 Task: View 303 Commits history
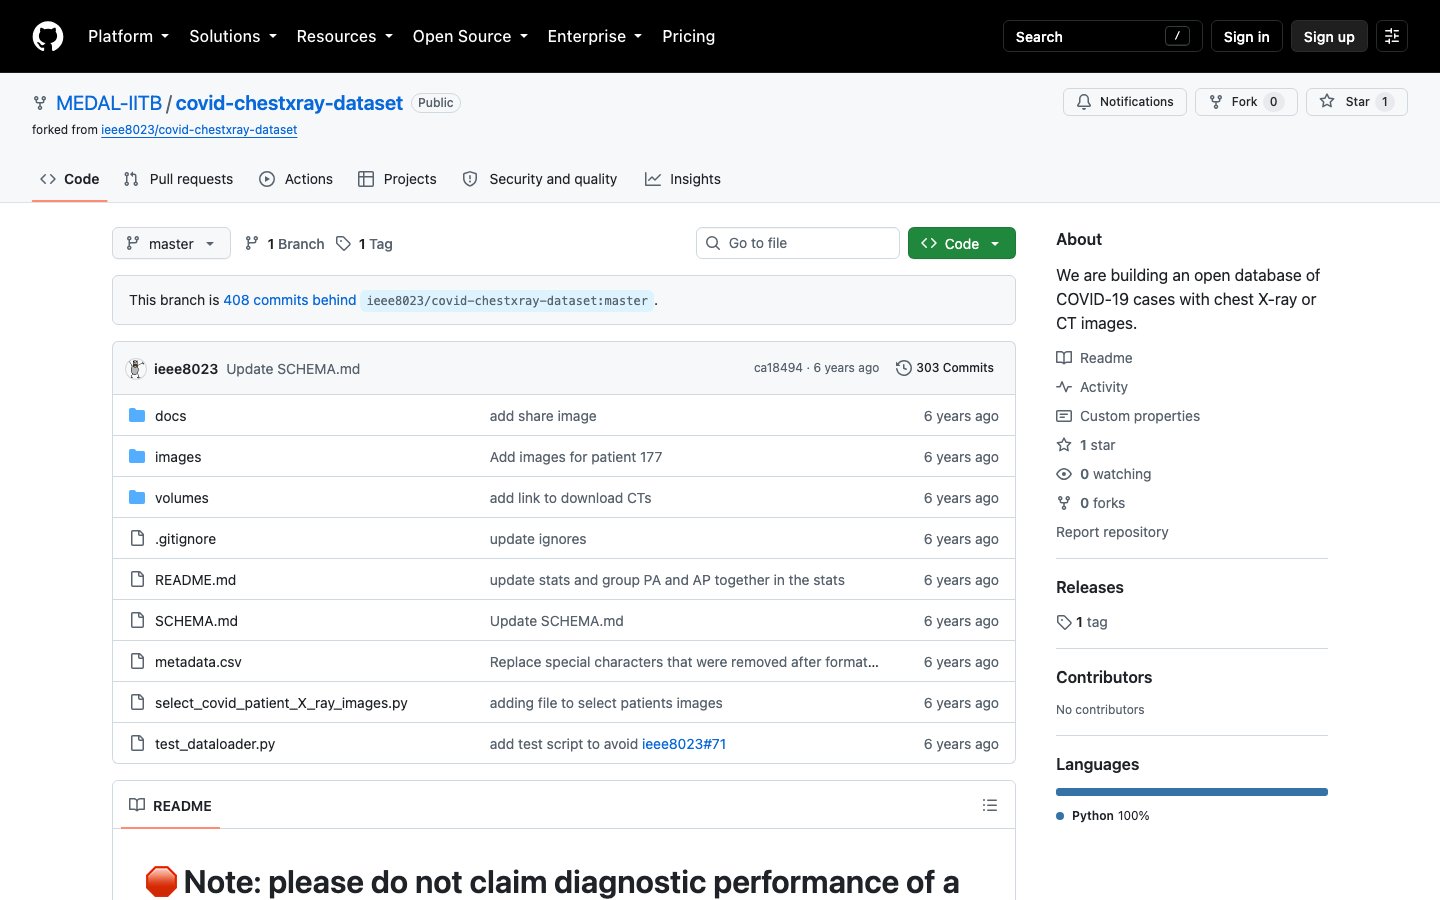click(x=945, y=368)
